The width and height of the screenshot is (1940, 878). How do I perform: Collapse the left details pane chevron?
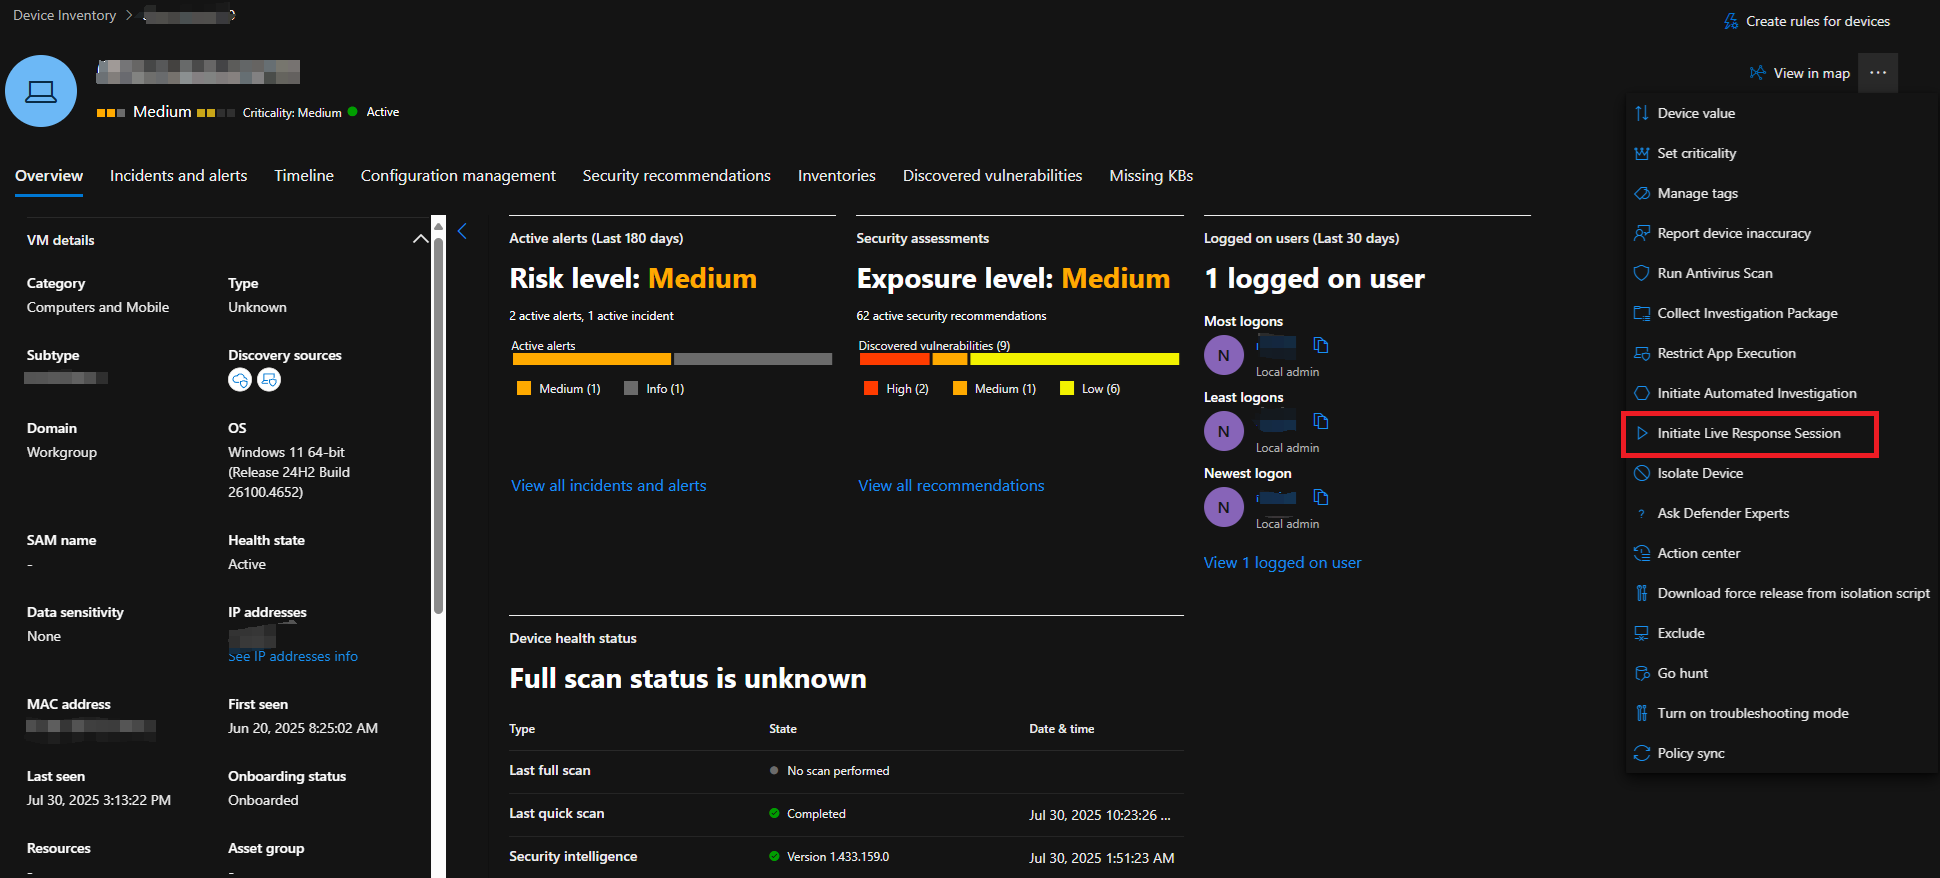462,231
